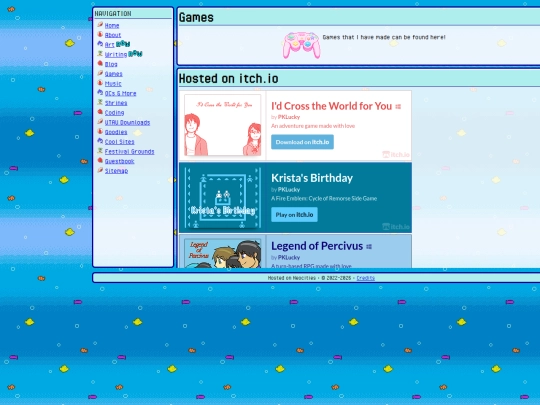The image size is (540, 405).
Task: Click the icon beside Home link
Action: (x=100, y=24)
